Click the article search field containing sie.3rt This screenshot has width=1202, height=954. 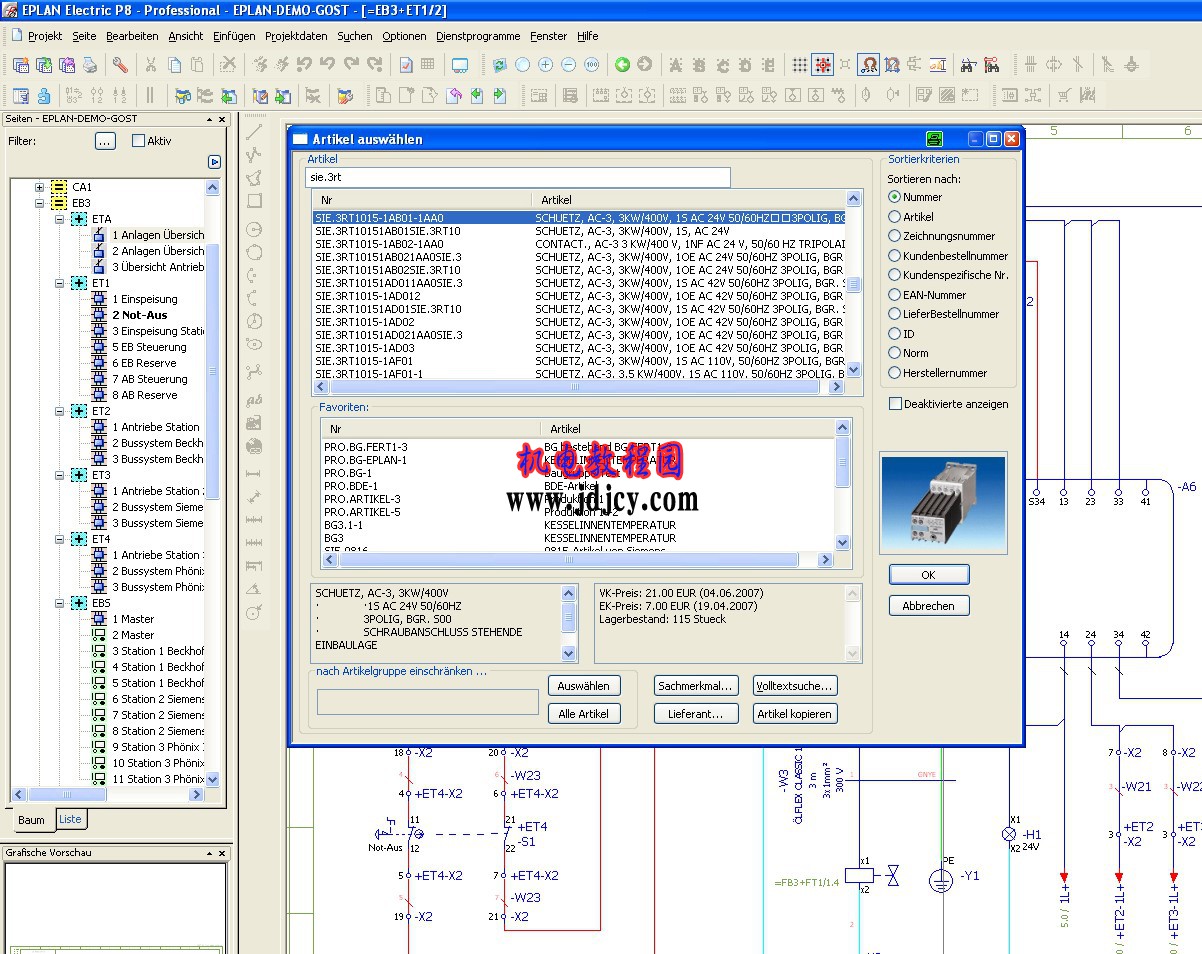518,178
